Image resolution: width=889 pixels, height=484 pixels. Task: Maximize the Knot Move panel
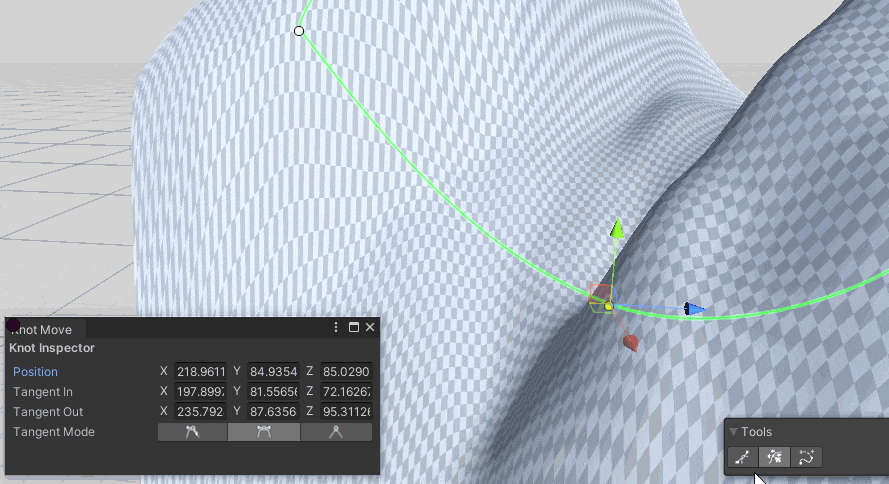[353, 327]
